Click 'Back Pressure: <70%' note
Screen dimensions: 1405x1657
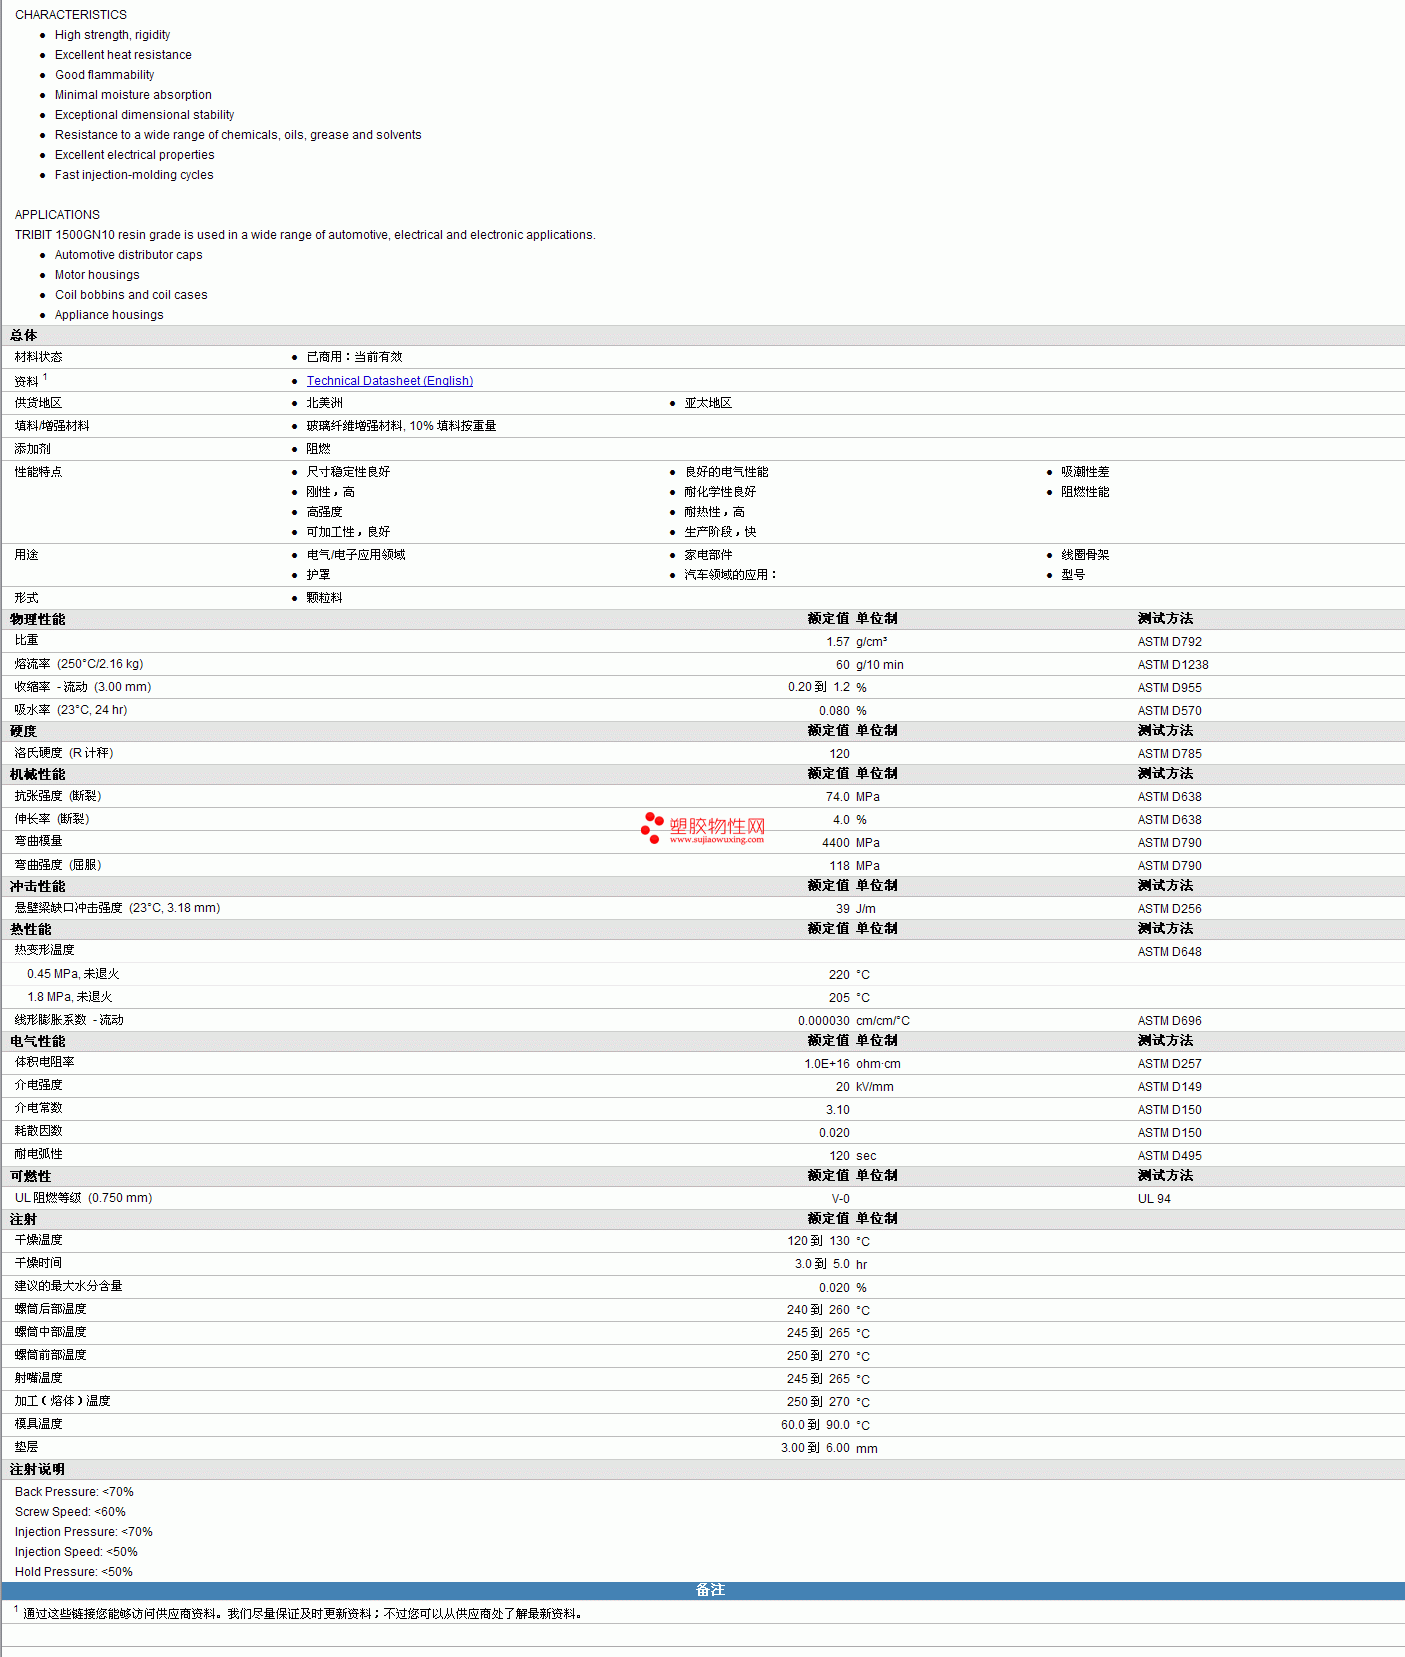point(74,1492)
